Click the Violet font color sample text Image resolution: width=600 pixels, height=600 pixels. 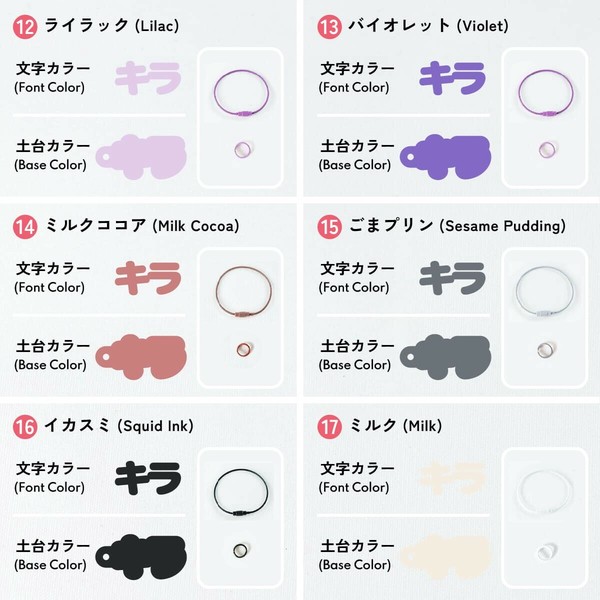click(452, 78)
